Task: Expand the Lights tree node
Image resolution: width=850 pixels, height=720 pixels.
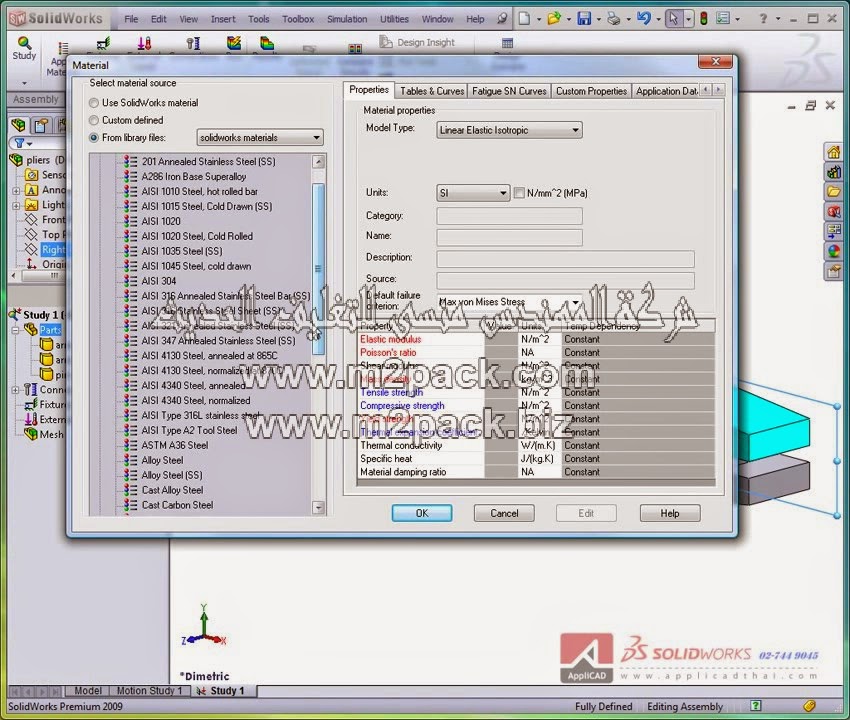Action: tap(16, 205)
